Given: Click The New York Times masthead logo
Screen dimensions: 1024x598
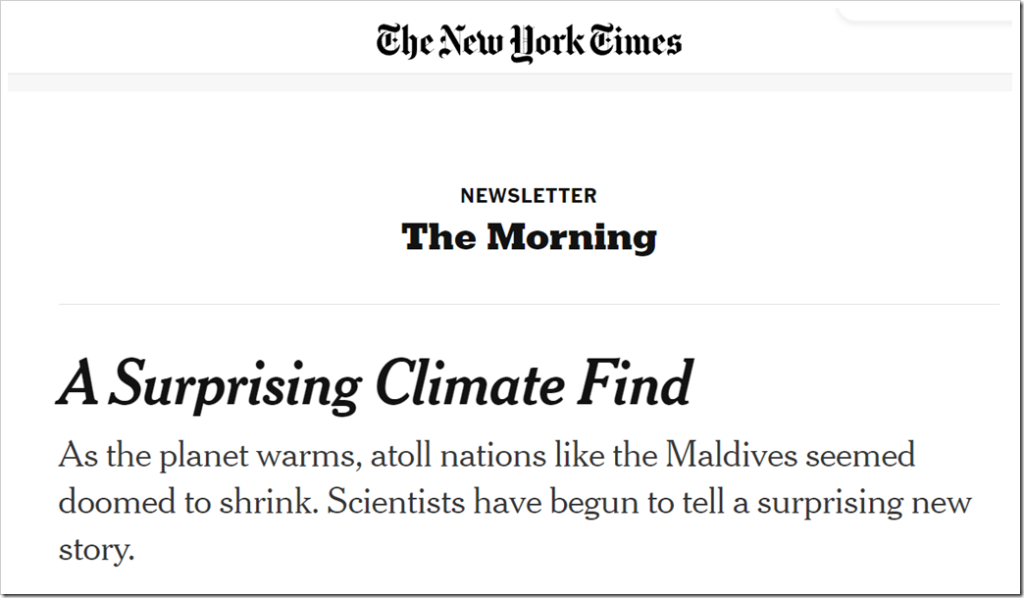Looking at the screenshot, I should point(529,42).
